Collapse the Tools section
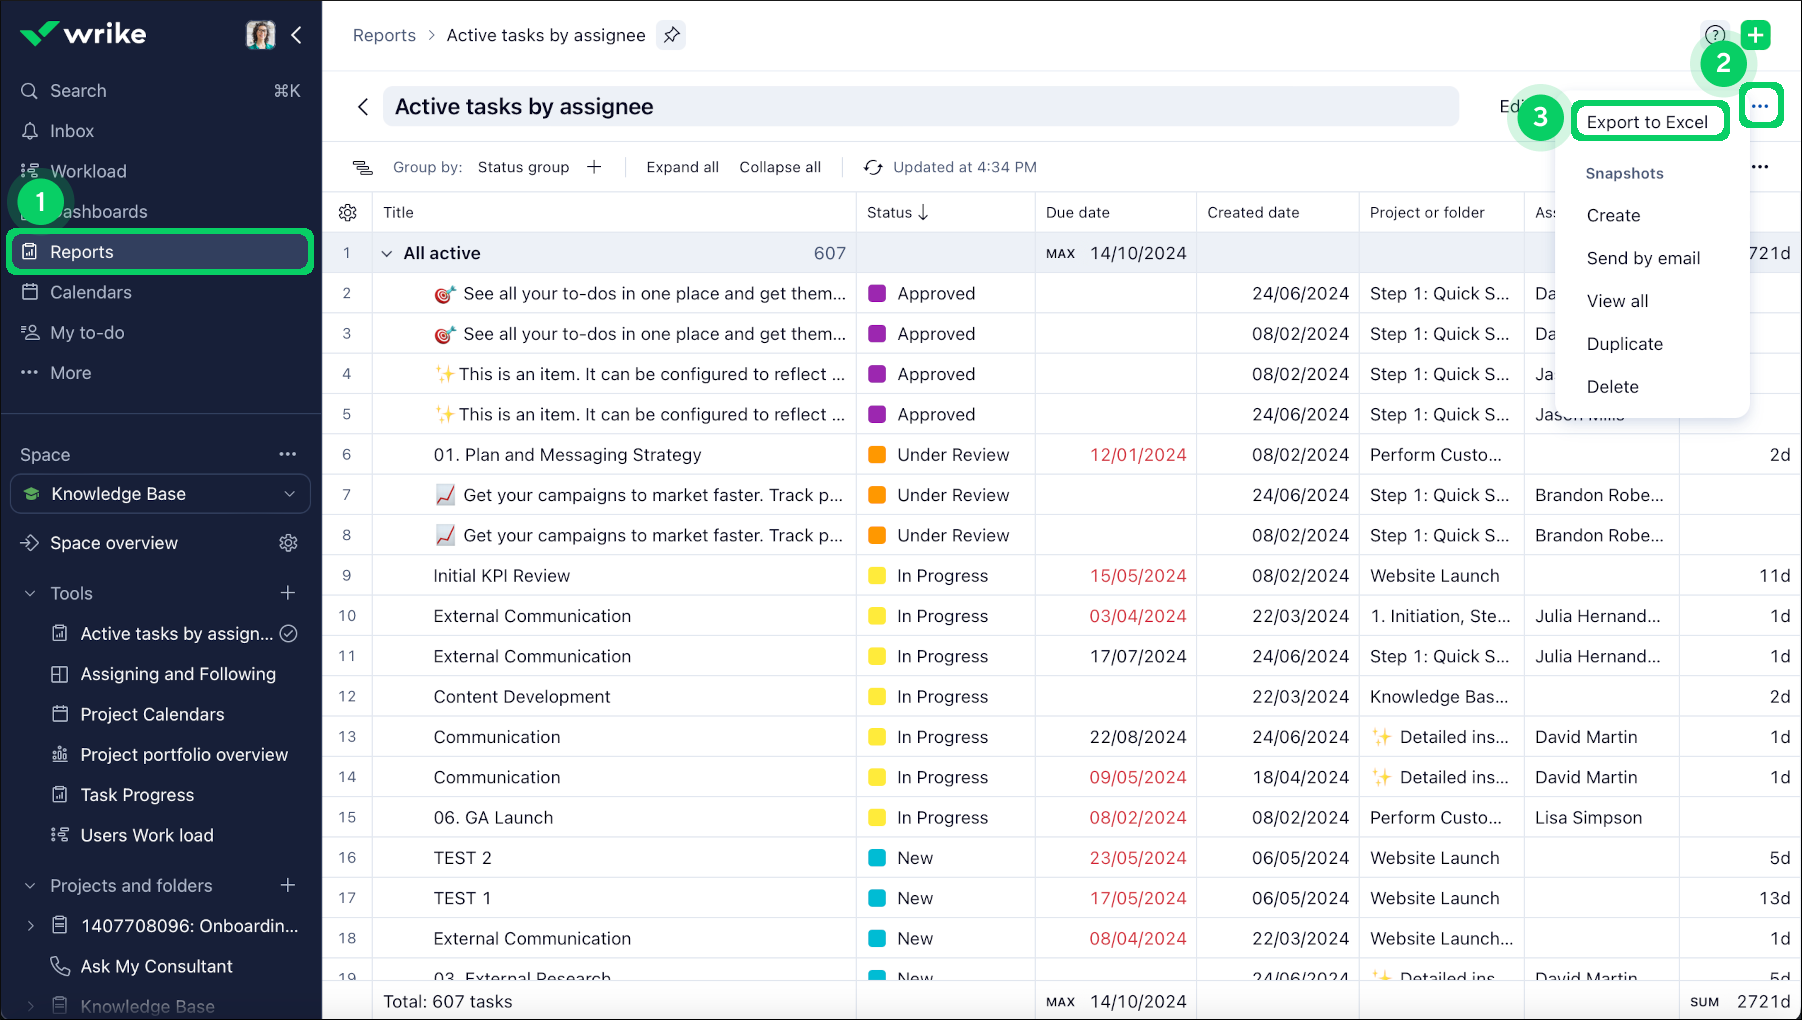Screen dimensions: 1802x1020 pyautogui.click(x=30, y=594)
